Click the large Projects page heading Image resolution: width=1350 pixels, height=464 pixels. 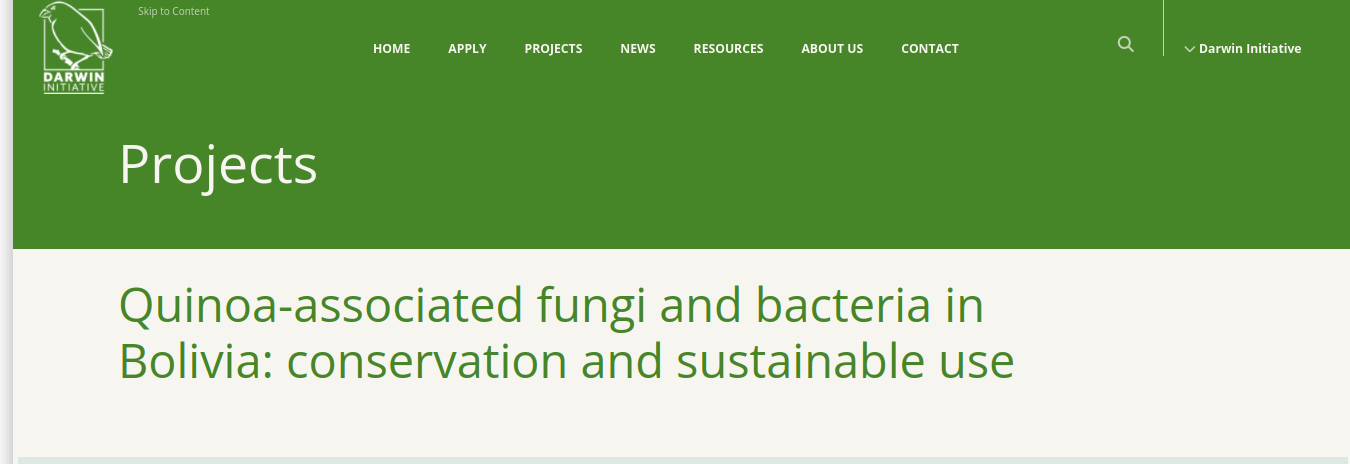pos(218,165)
